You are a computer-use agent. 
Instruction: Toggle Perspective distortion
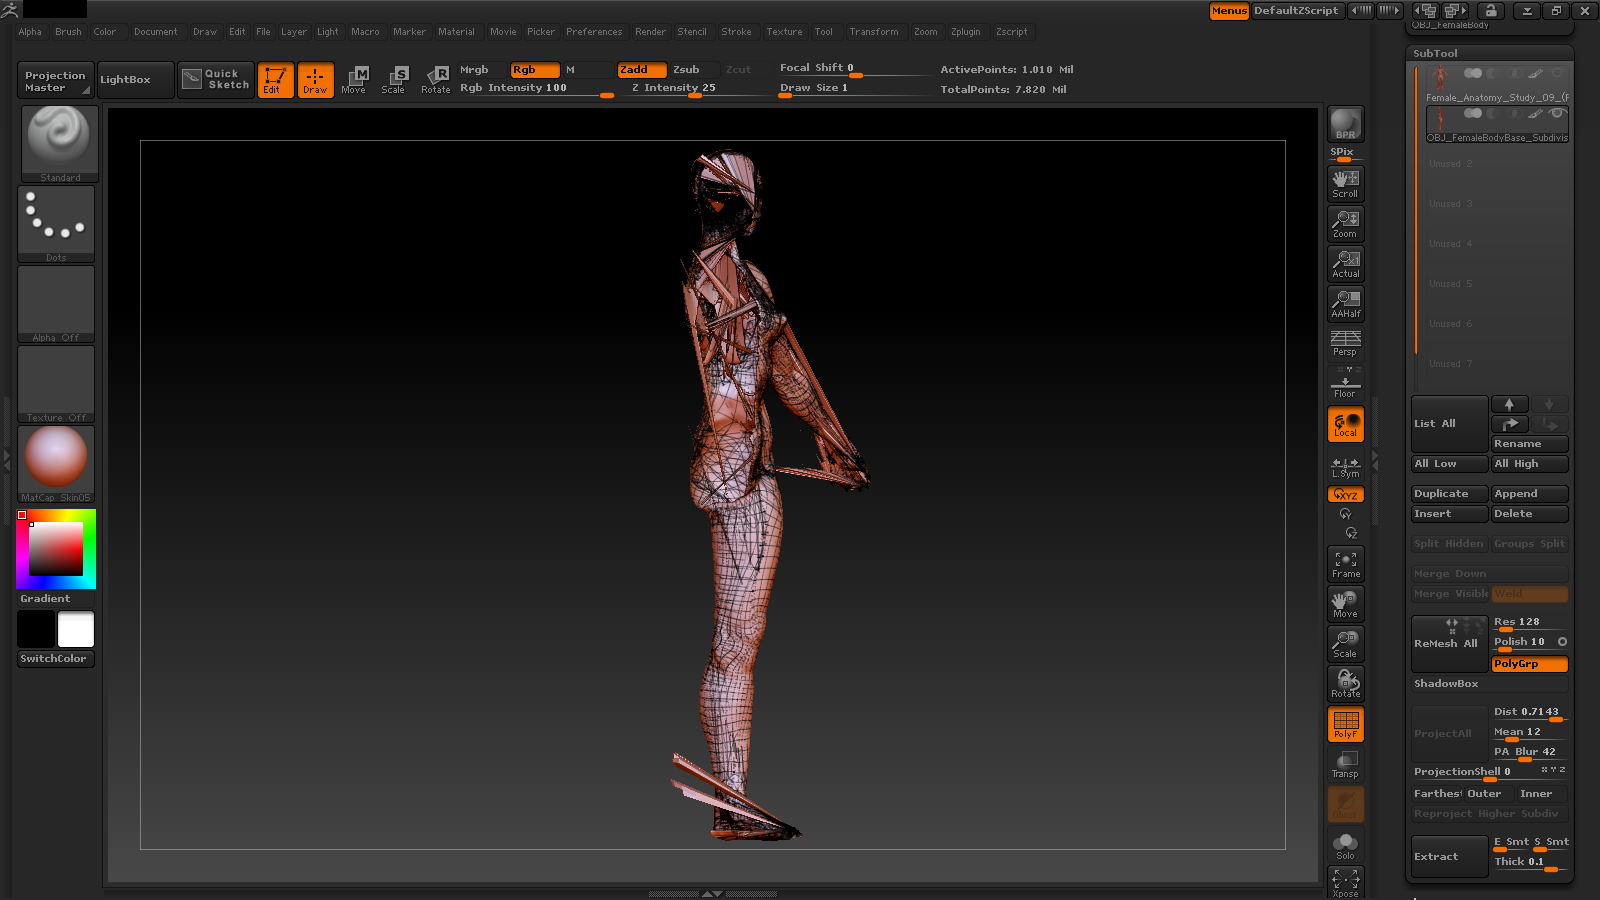(x=1345, y=343)
